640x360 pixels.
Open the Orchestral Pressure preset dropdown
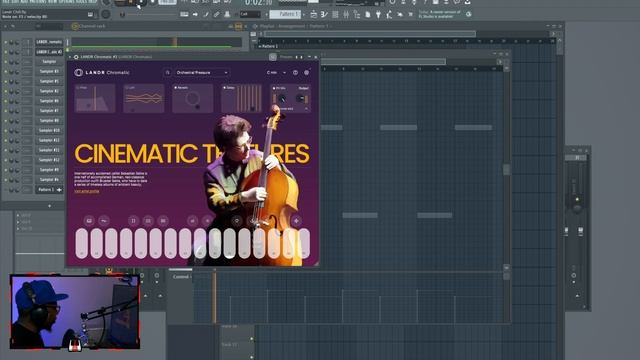pyautogui.click(x=202, y=73)
